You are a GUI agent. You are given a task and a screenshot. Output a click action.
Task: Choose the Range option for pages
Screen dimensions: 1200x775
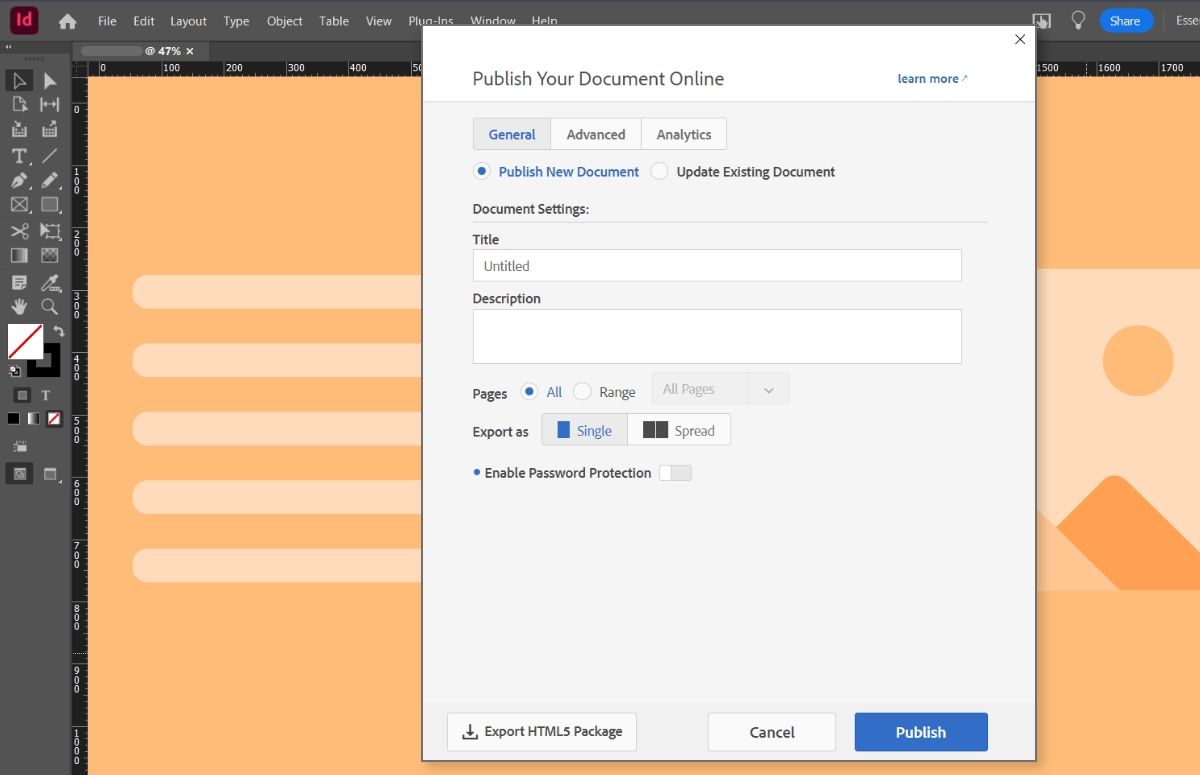(581, 392)
